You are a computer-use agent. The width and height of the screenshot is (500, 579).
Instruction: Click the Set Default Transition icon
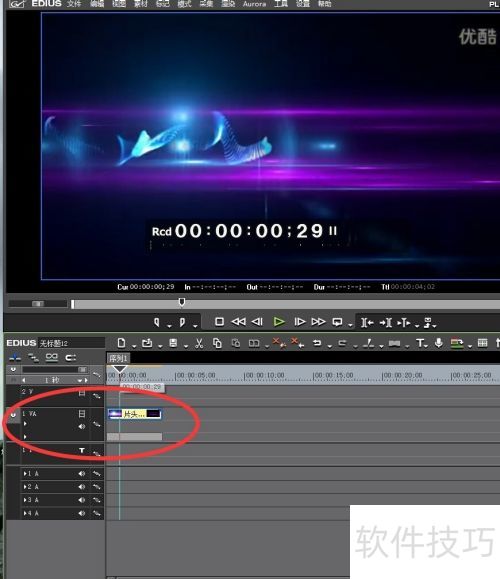394,343
